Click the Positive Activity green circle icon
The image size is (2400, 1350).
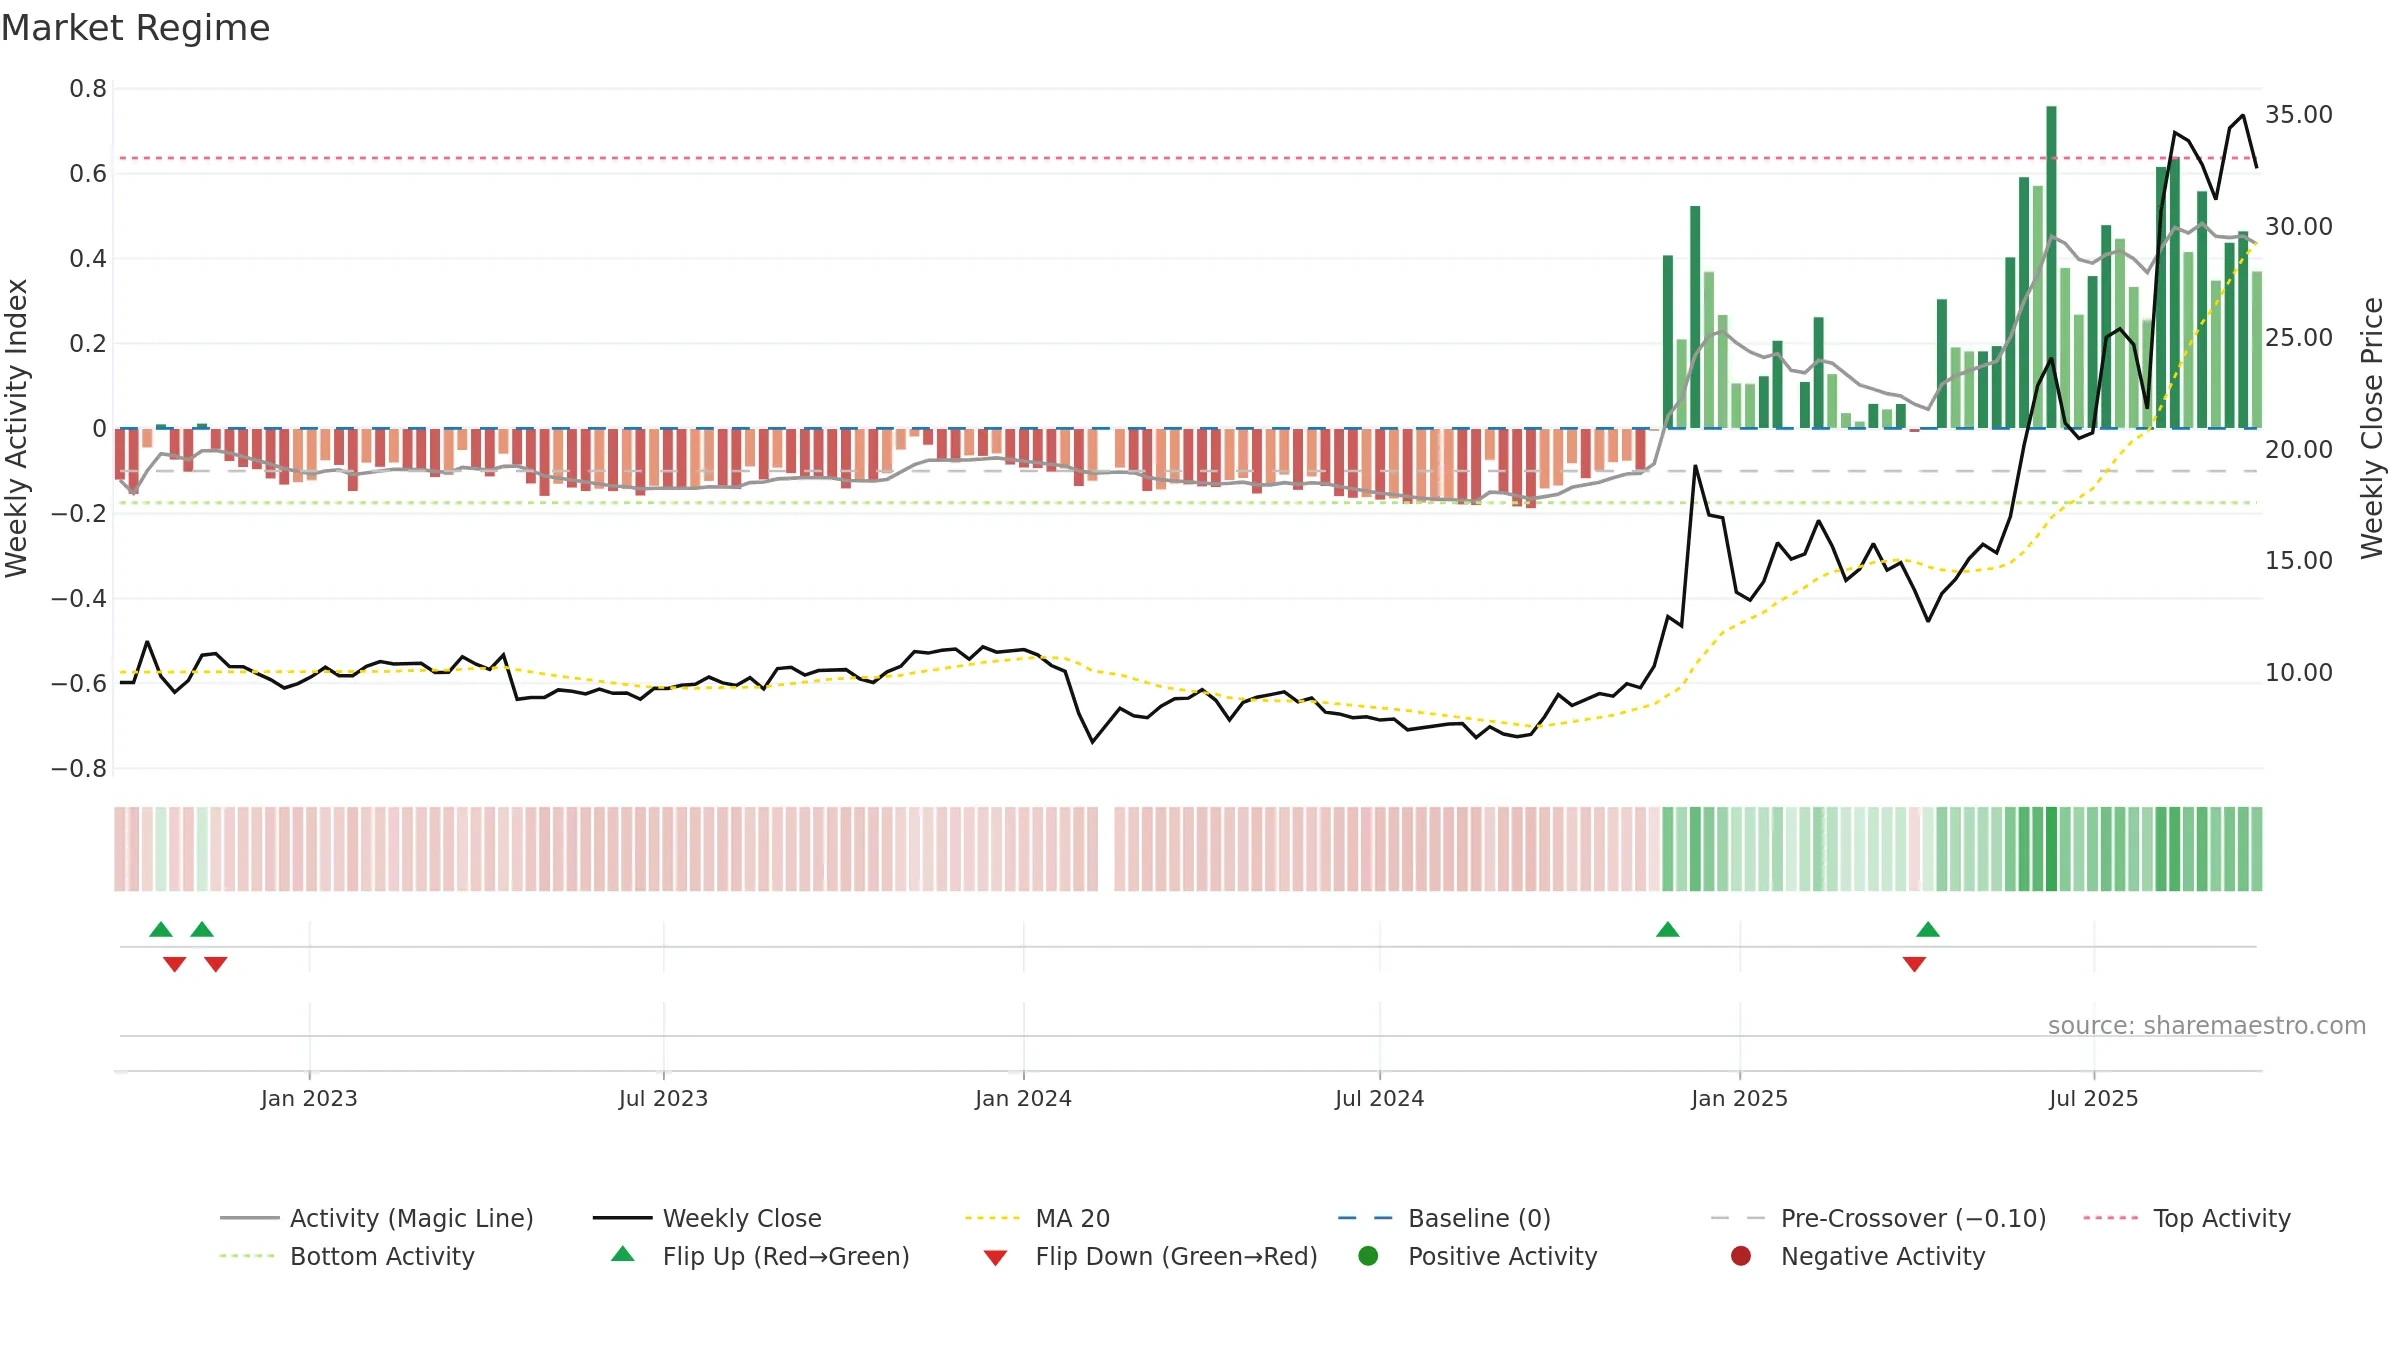click(x=1369, y=1256)
